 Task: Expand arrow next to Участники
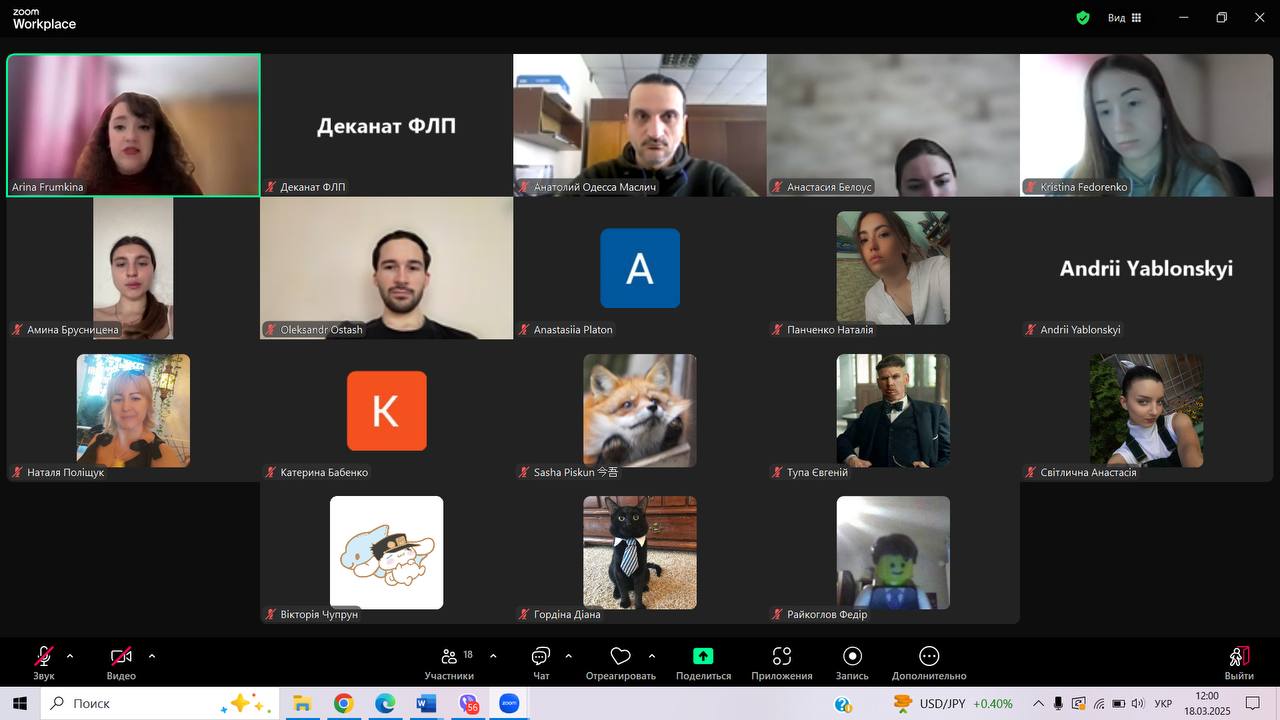[493, 656]
